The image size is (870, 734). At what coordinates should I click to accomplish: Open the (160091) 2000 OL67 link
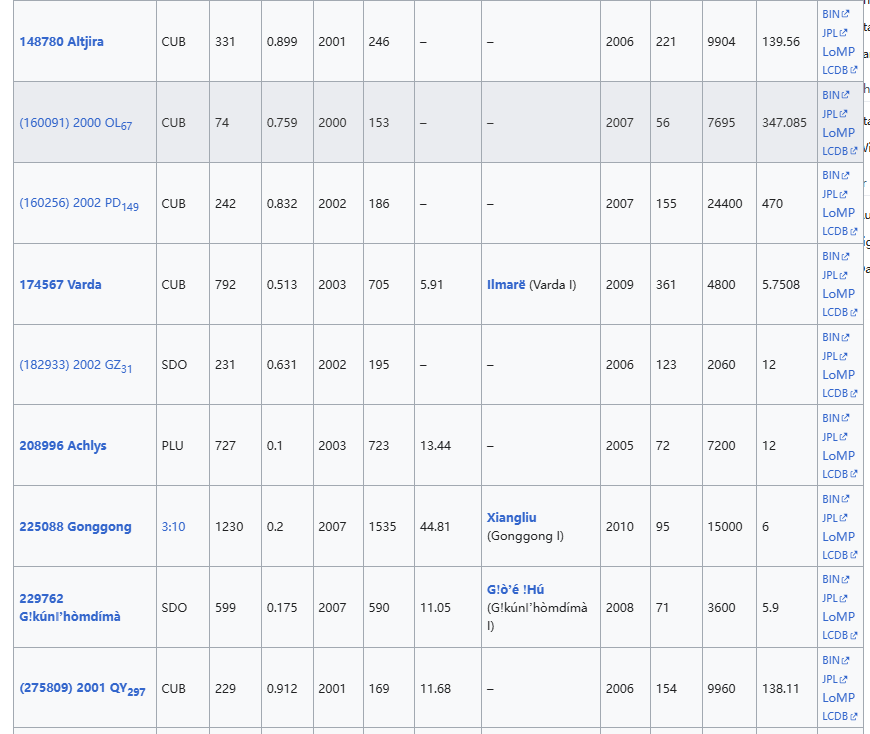(75, 123)
